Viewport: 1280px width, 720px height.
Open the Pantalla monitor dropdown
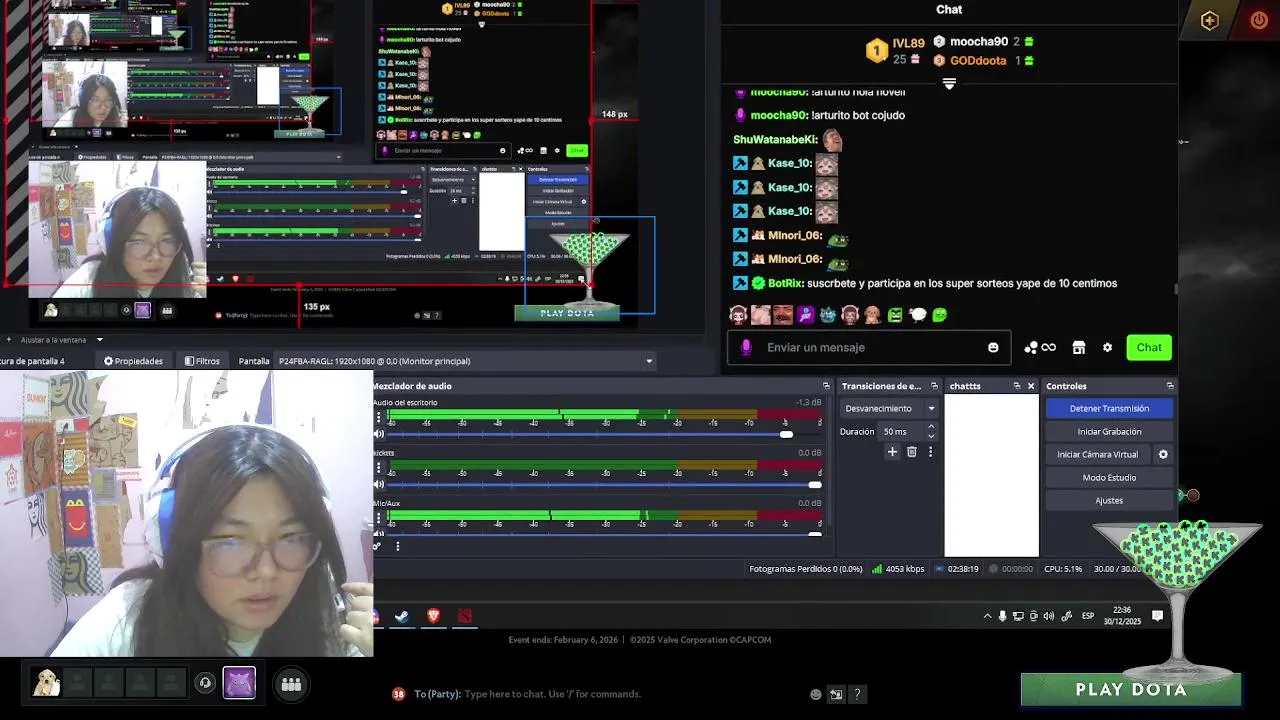pos(465,361)
